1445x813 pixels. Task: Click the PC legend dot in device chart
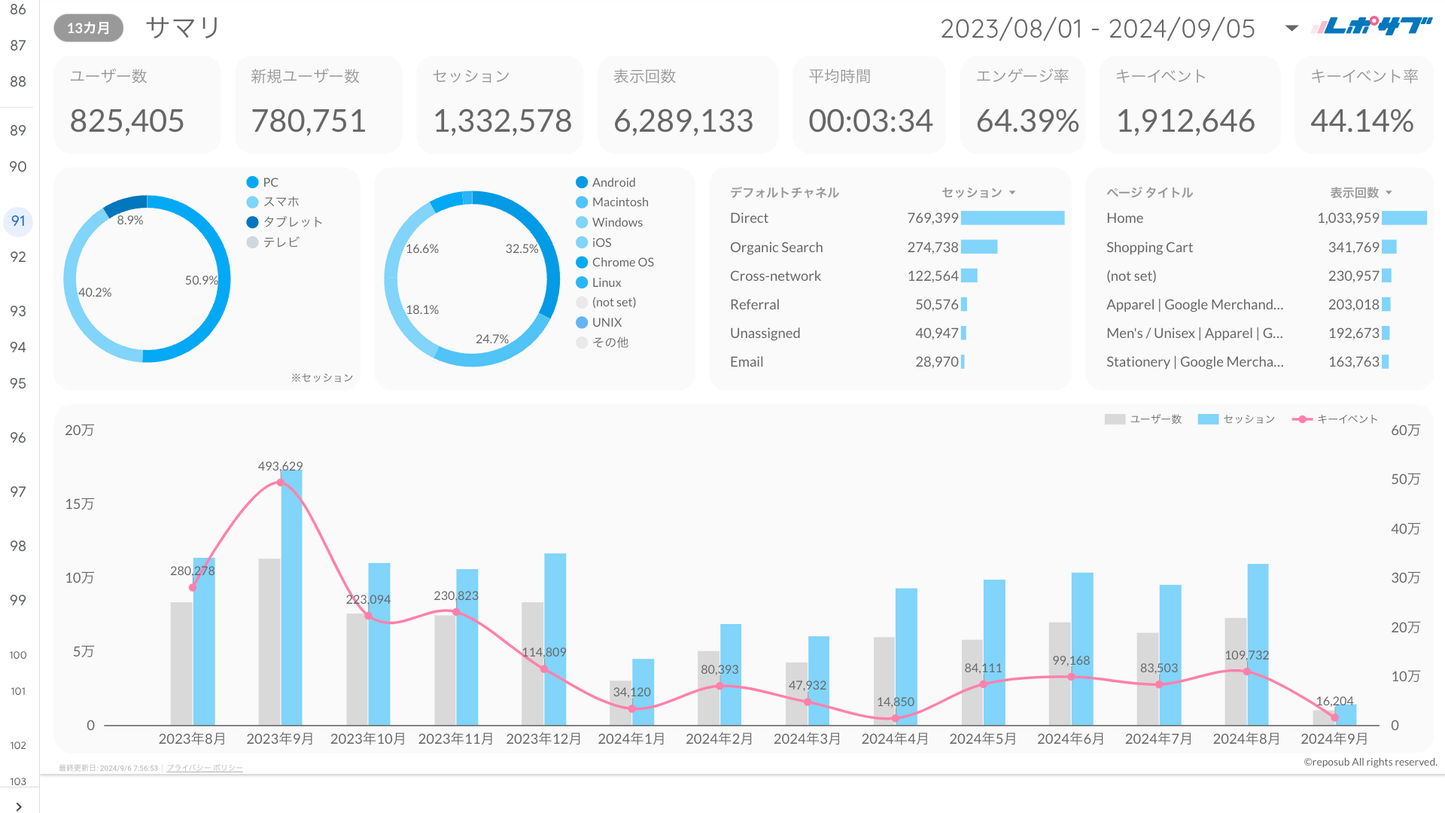(253, 182)
